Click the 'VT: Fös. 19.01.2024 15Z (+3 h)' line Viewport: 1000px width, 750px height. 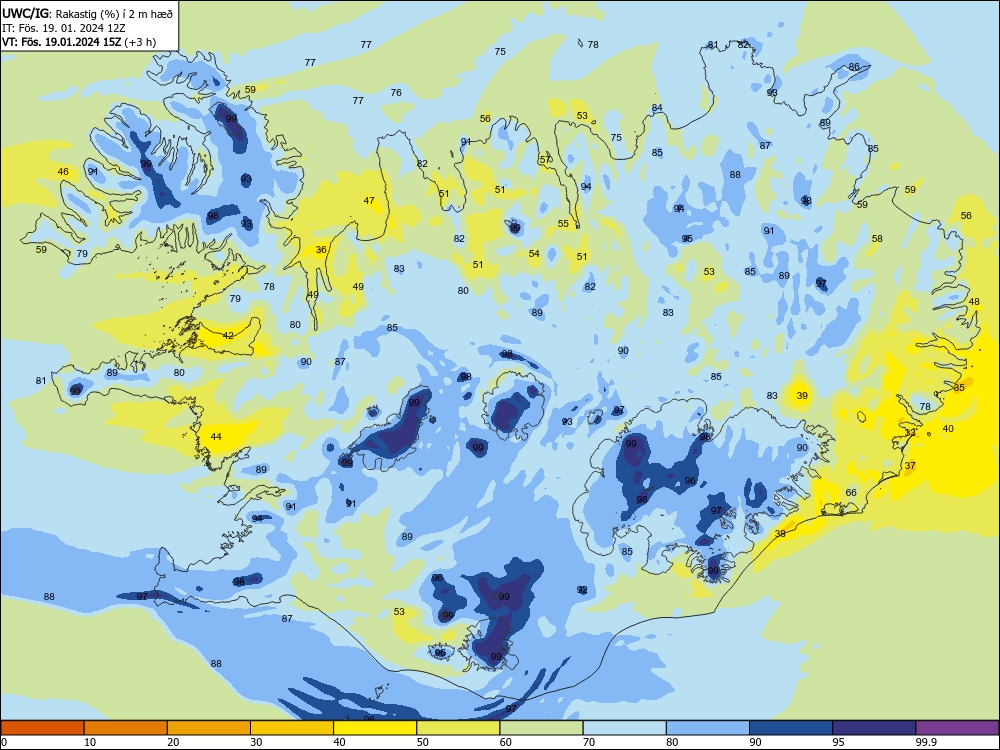pyautogui.click(x=78, y=42)
